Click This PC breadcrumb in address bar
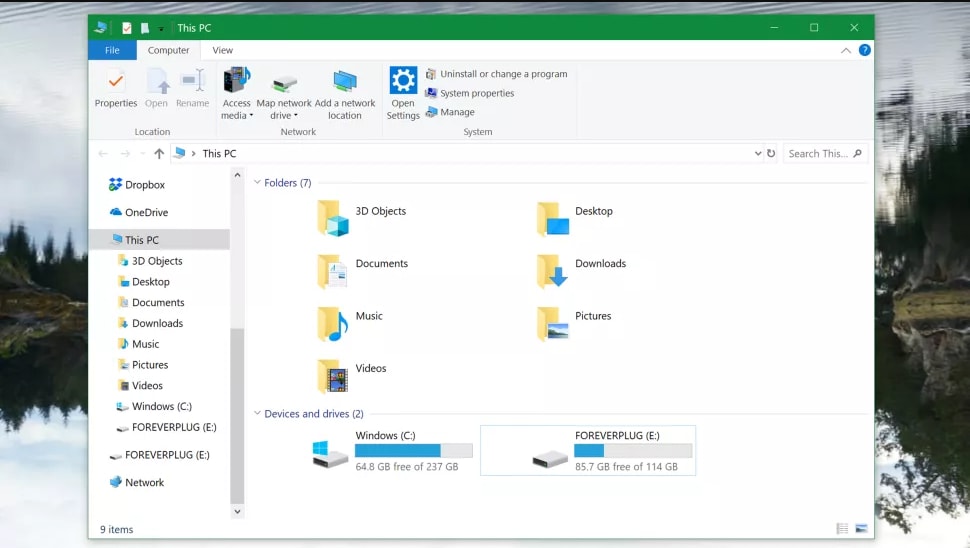970x548 pixels. [x=219, y=153]
